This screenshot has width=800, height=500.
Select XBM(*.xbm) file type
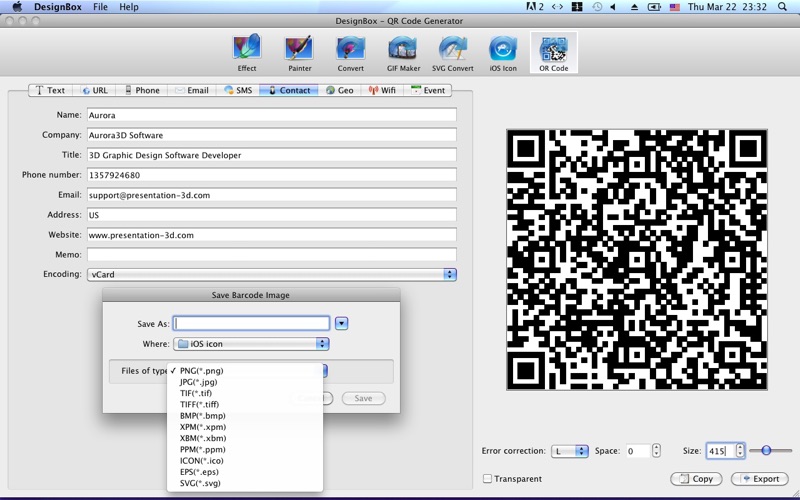pyautogui.click(x=245, y=438)
